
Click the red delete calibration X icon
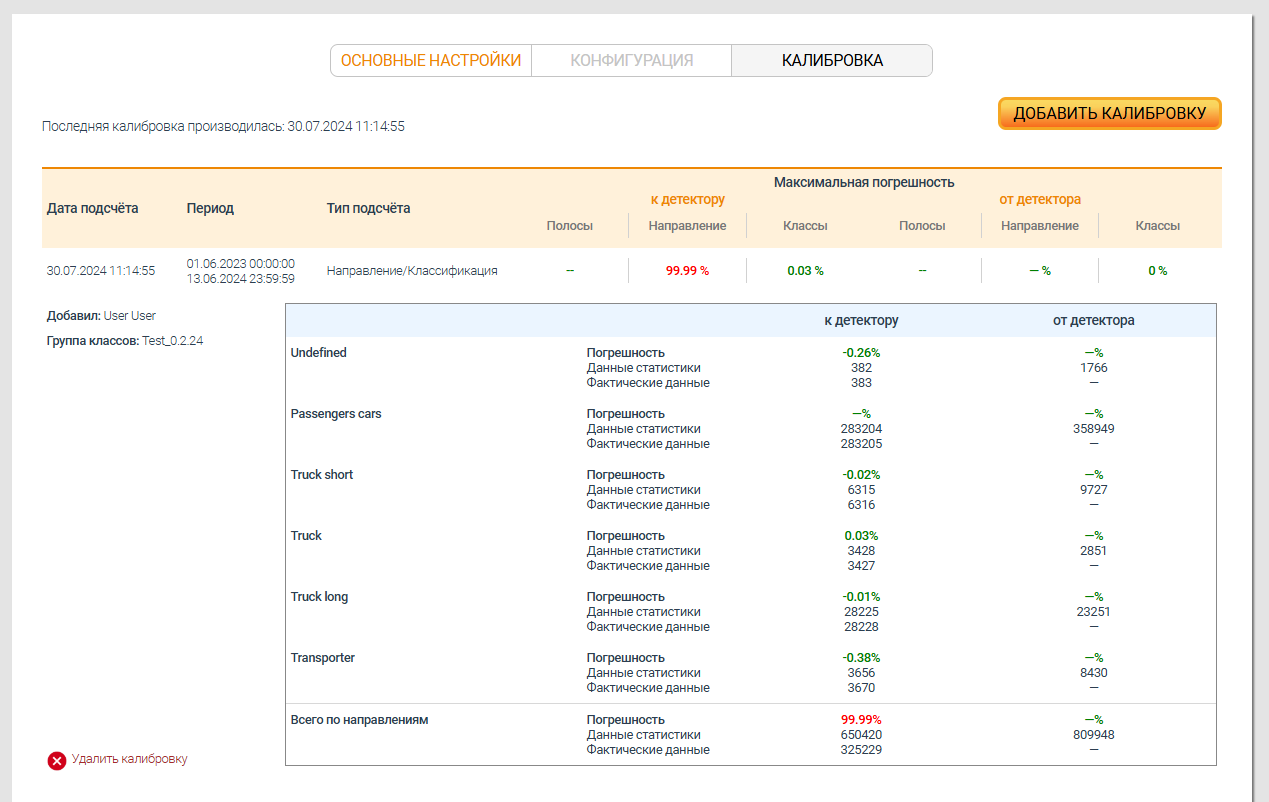tap(57, 761)
